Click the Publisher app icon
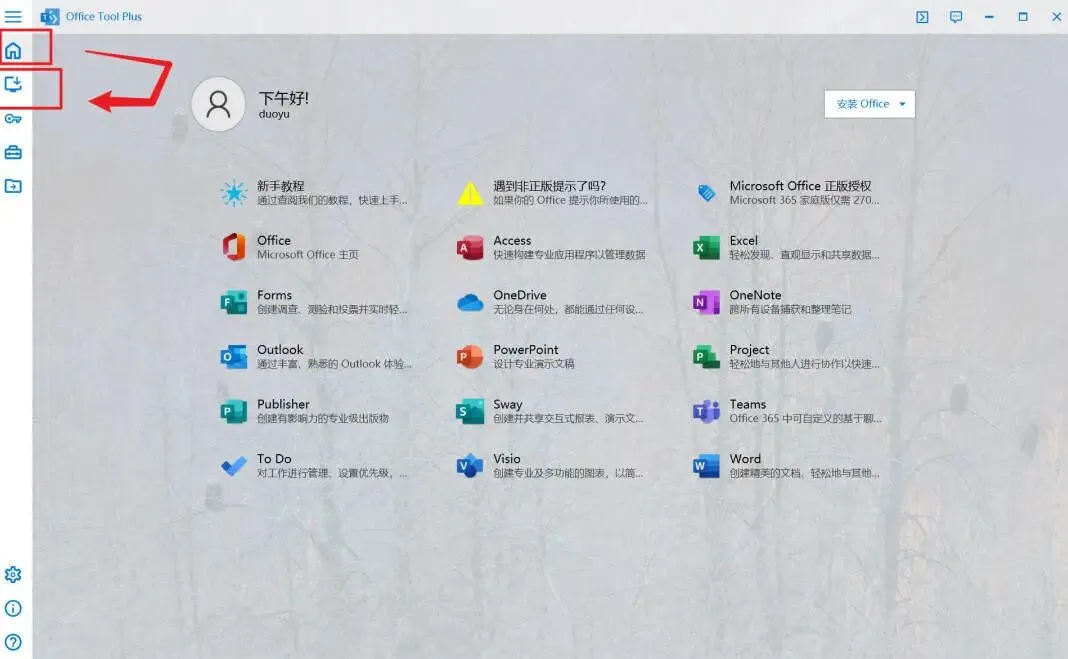 [234, 411]
